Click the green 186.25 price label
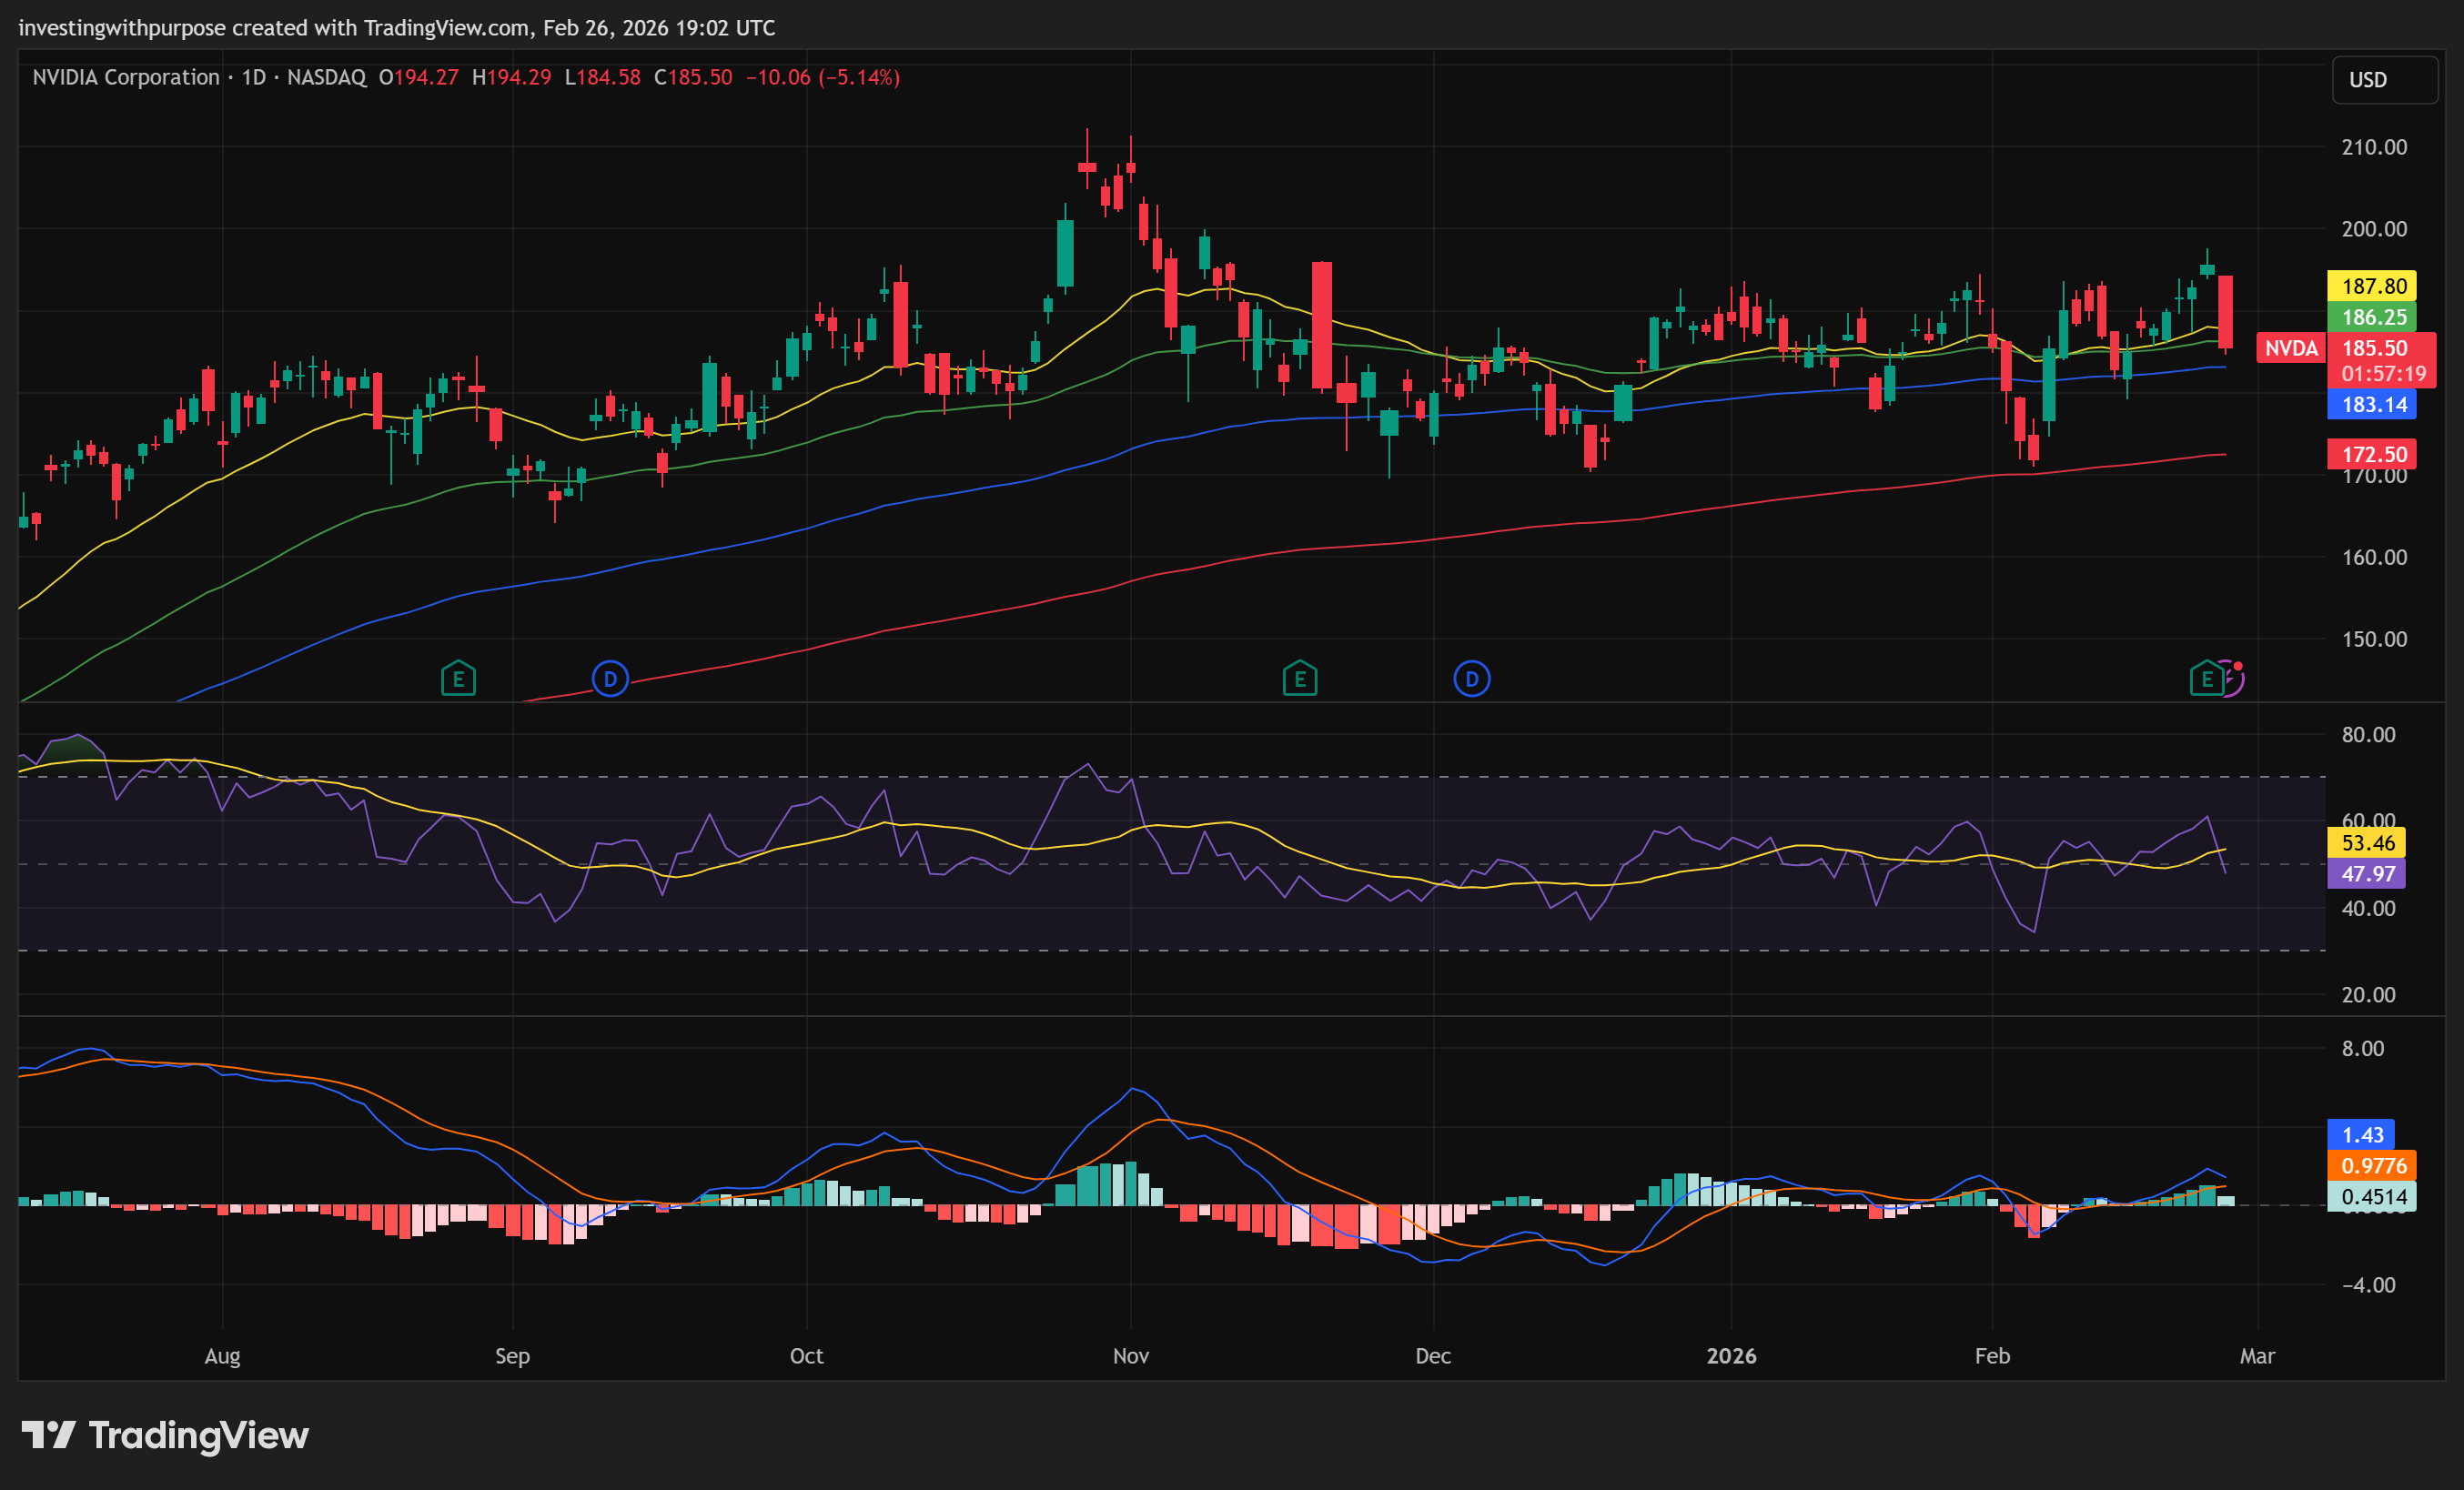This screenshot has width=2464, height=1490. point(2372,317)
